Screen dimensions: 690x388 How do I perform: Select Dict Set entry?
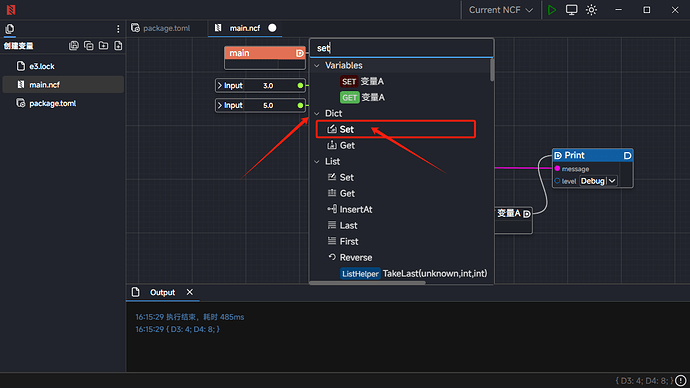[396, 129]
